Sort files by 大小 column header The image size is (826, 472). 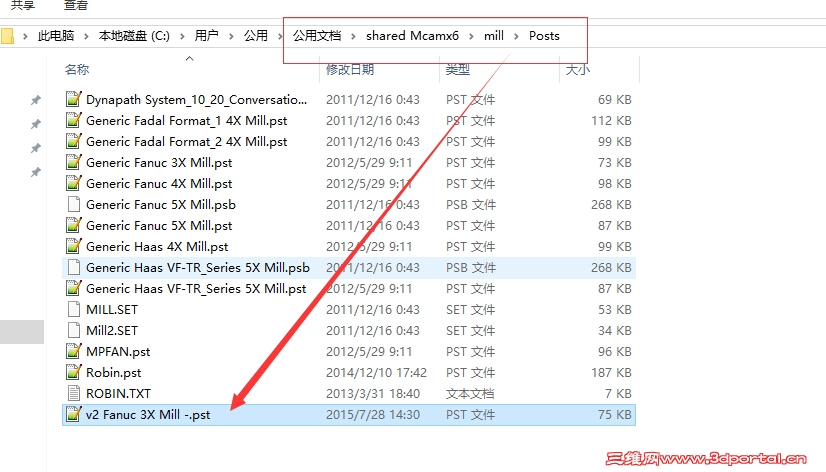[577, 69]
